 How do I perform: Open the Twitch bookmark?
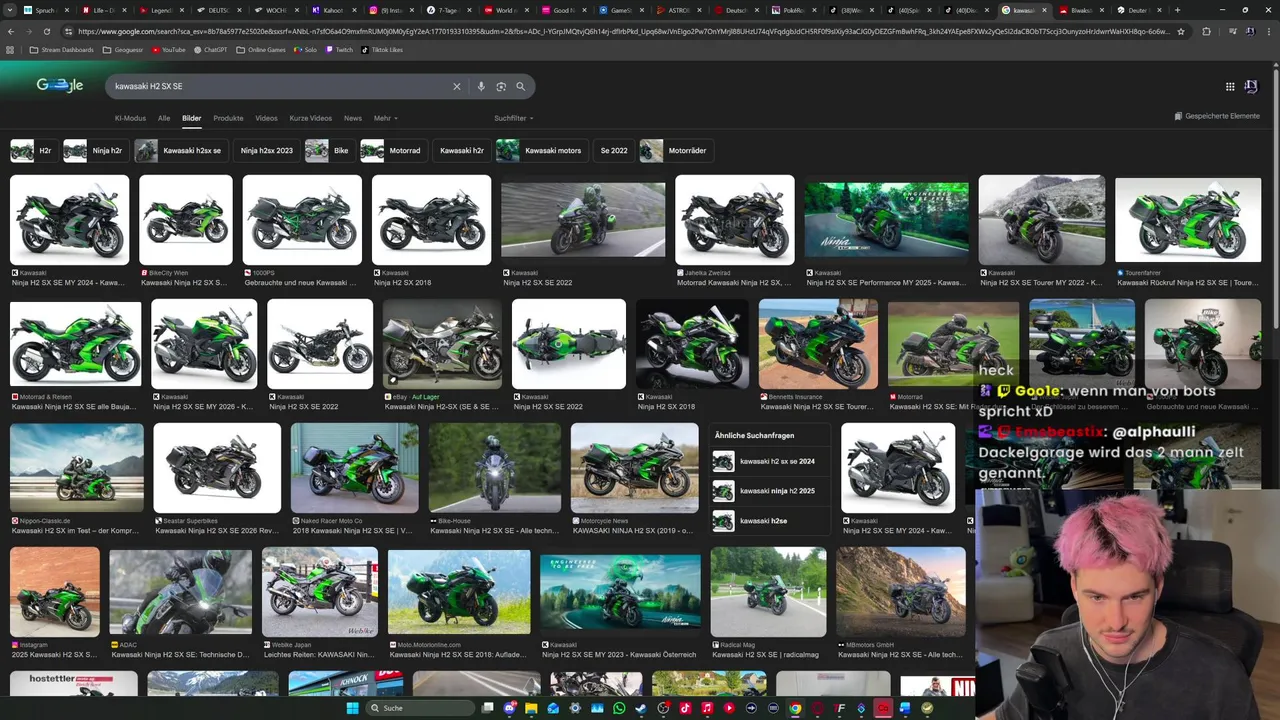click(x=339, y=49)
